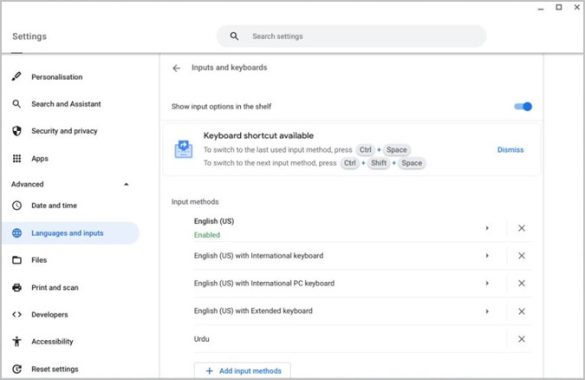The width and height of the screenshot is (585, 380).
Task: Expand English (US) with International PC keyboard
Action: coord(487,283)
